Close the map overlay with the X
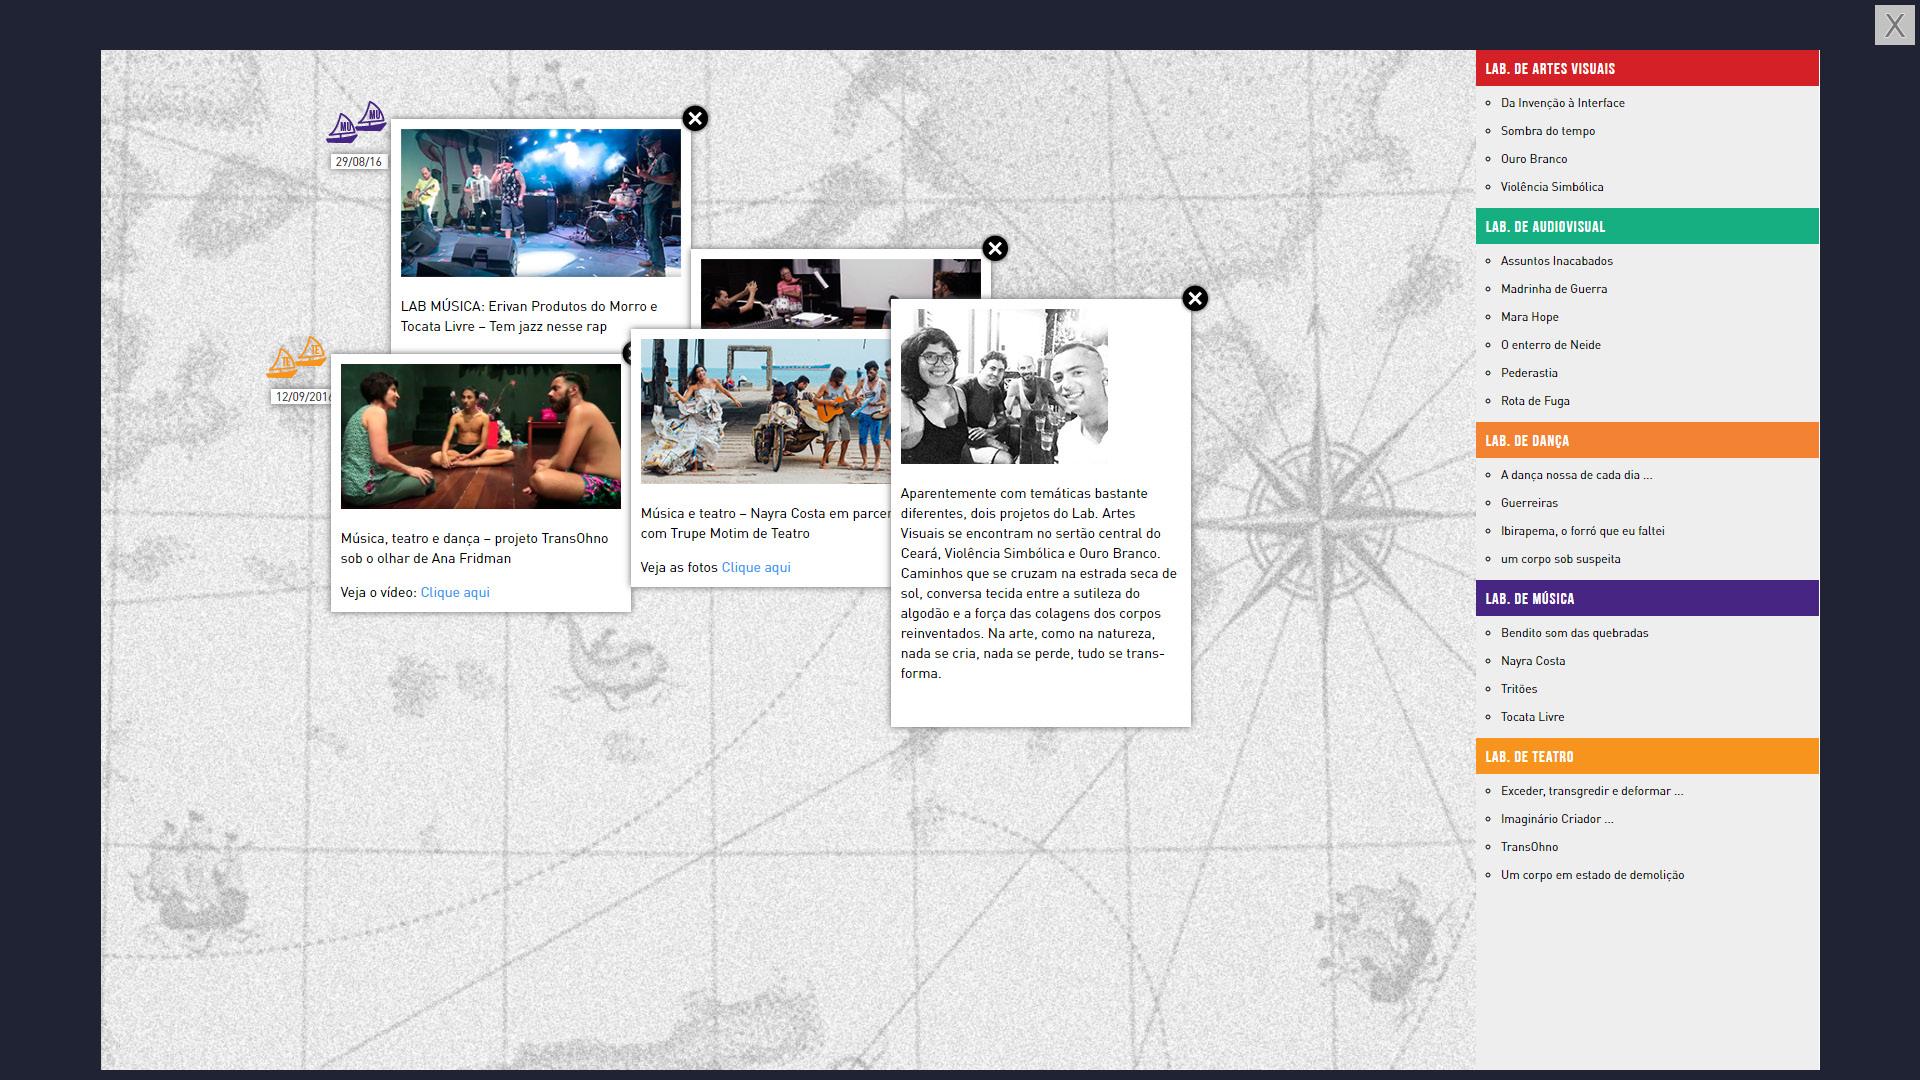Image resolution: width=1920 pixels, height=1080 pixels. coord(1894,25)
